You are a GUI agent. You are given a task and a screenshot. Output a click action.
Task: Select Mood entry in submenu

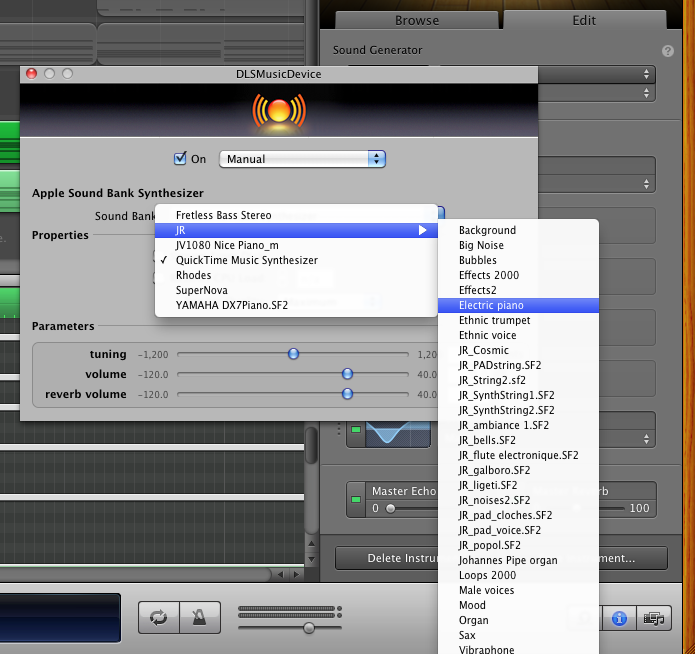pyautogui.click(x=518, y=606)
